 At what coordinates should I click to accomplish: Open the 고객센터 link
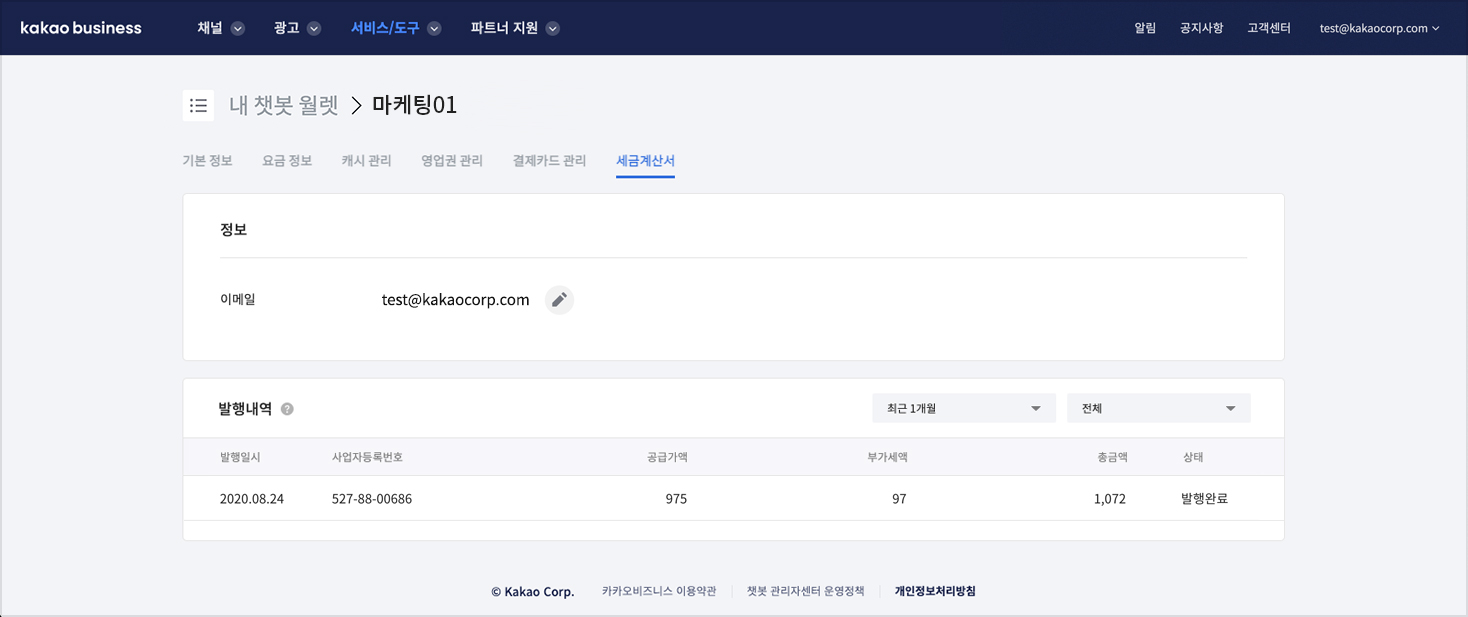click(1268, 28)
